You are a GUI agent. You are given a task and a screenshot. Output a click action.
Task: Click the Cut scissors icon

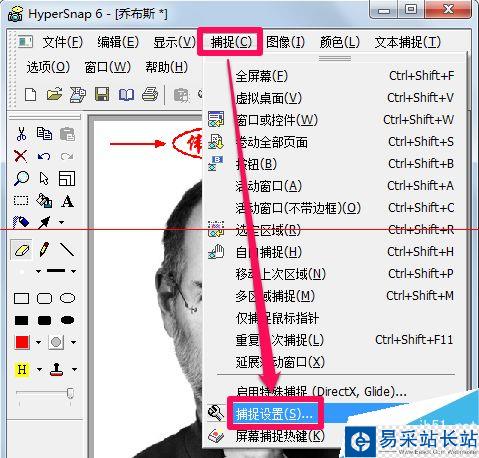21,134
